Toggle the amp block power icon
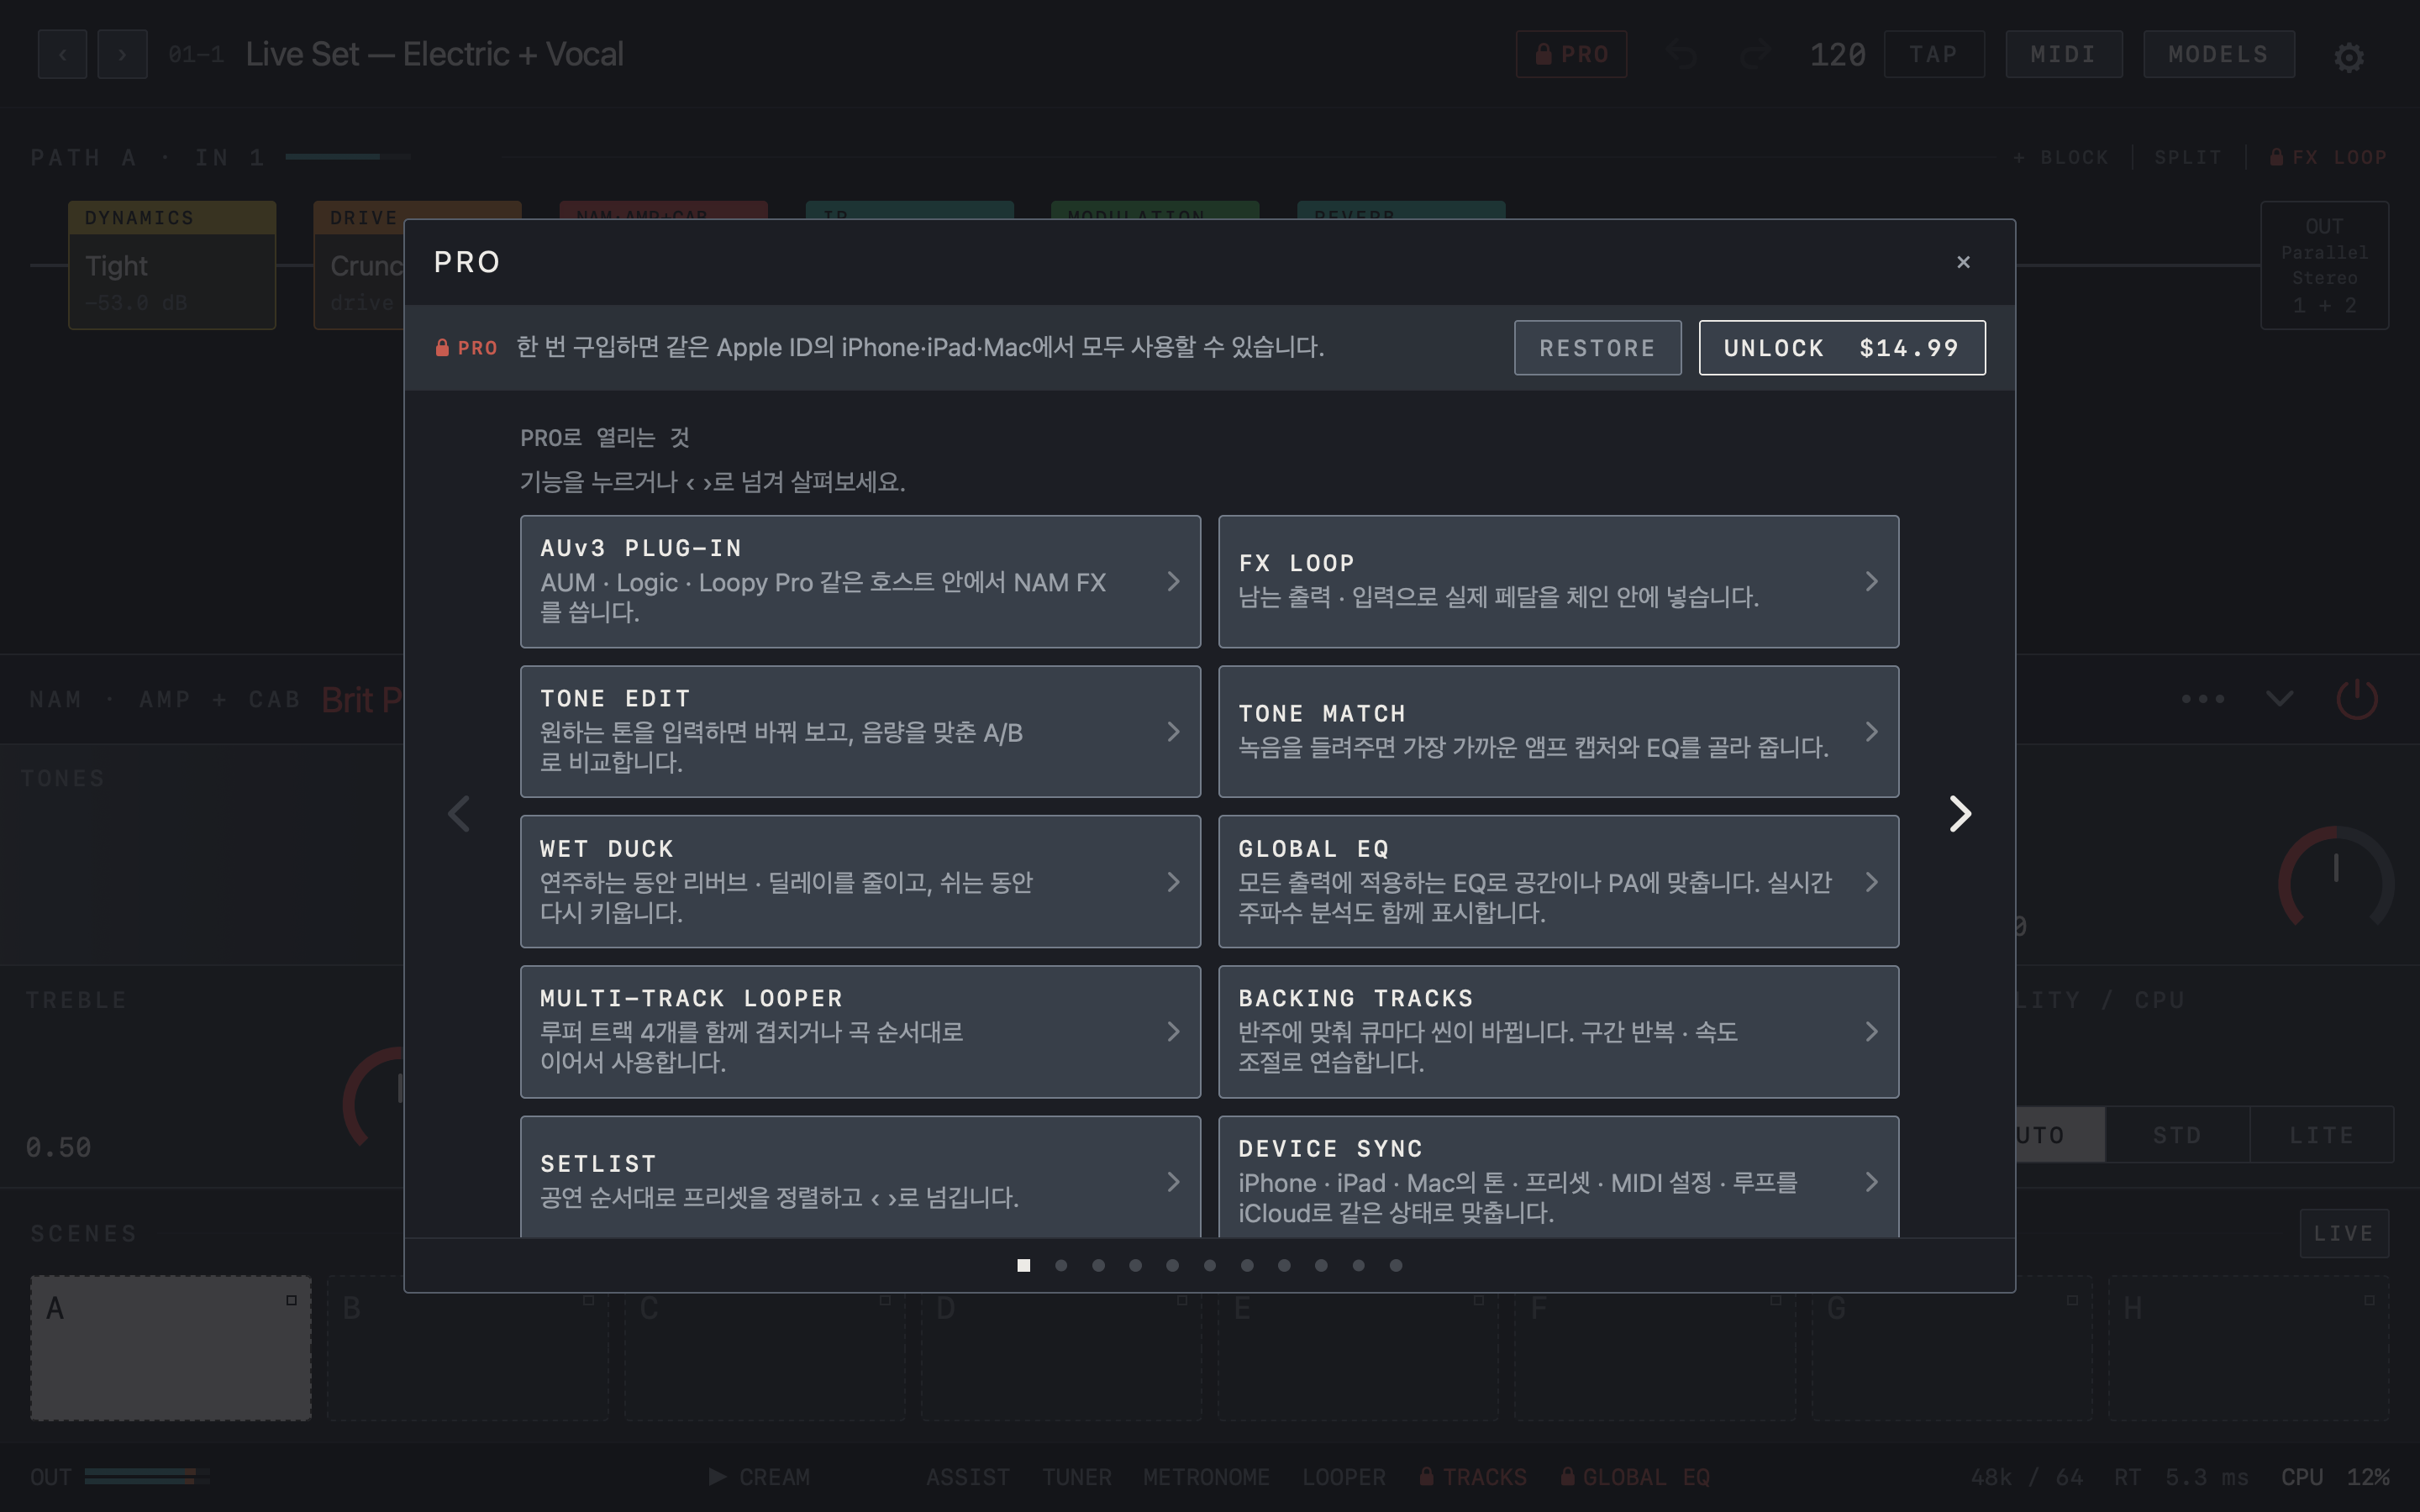This screenshot has height=1512, width=2420. 2356,698
